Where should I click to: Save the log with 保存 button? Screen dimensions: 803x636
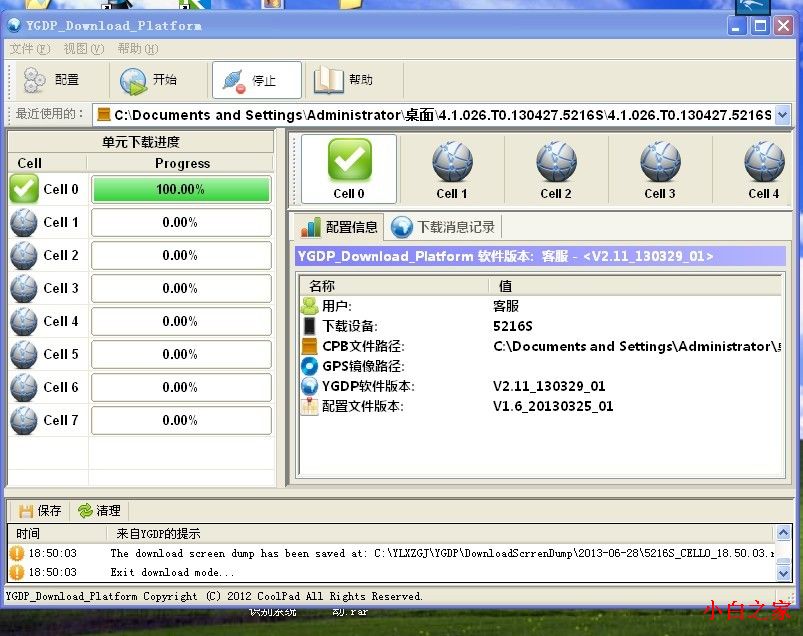39,511
